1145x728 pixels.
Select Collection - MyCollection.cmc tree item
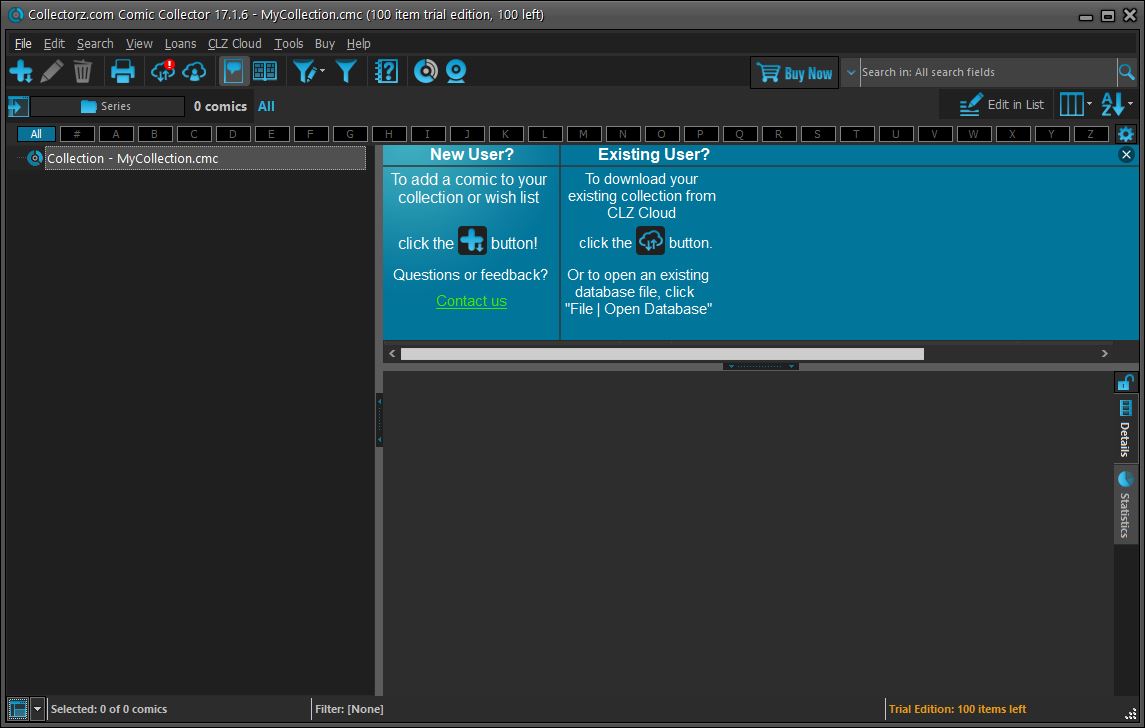point(132,158)
